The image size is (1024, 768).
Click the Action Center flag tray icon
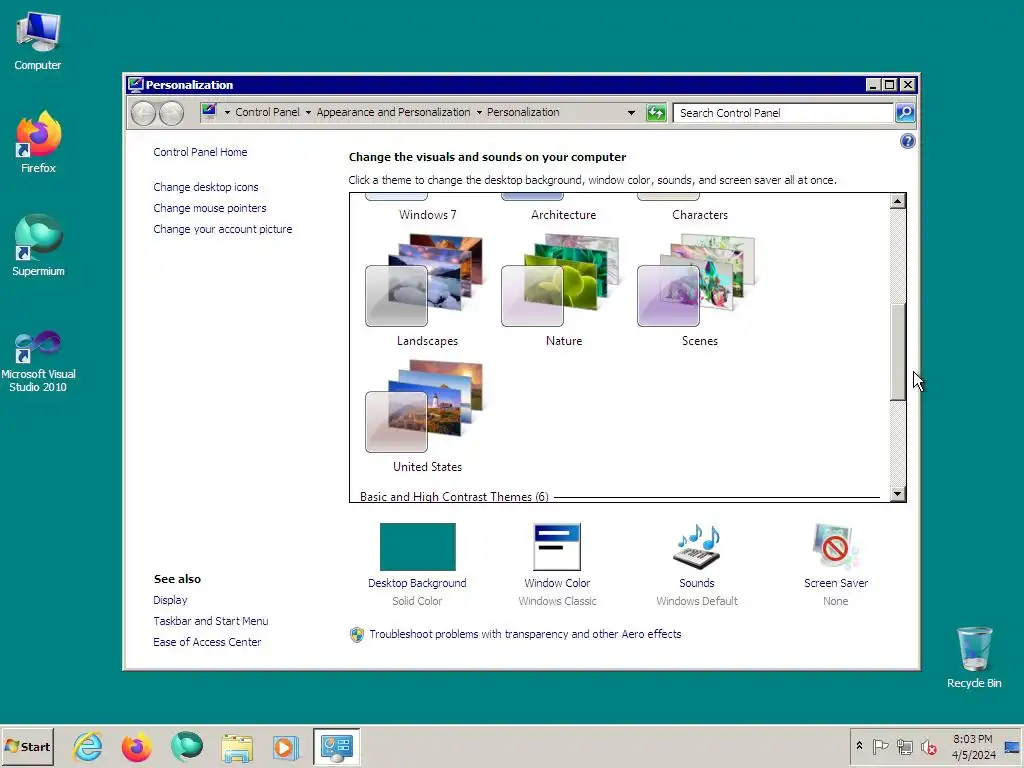coord(880,746)
